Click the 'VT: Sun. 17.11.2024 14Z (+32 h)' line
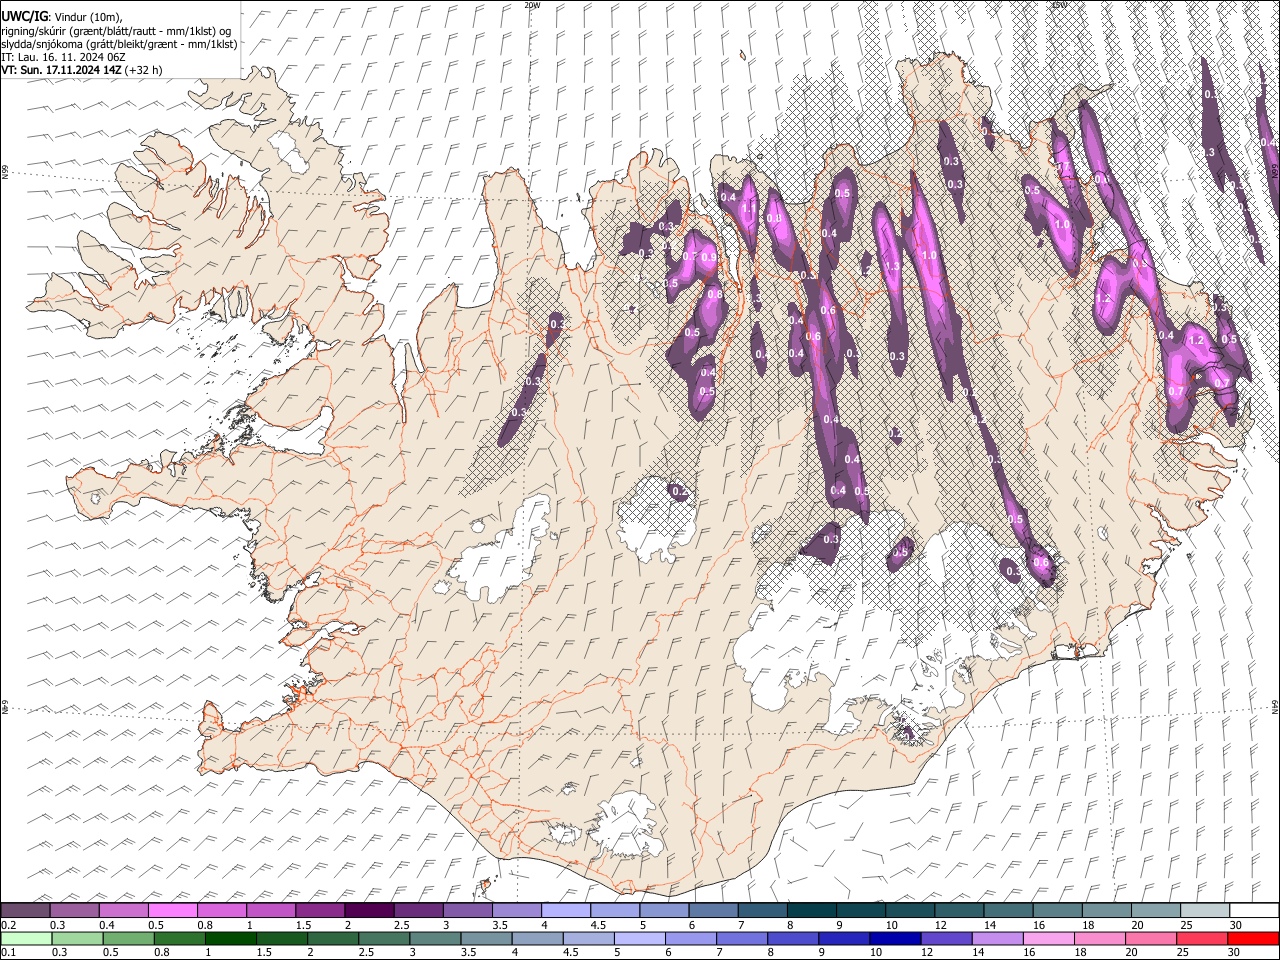1280x960 pixels. [x=81, y=71]
